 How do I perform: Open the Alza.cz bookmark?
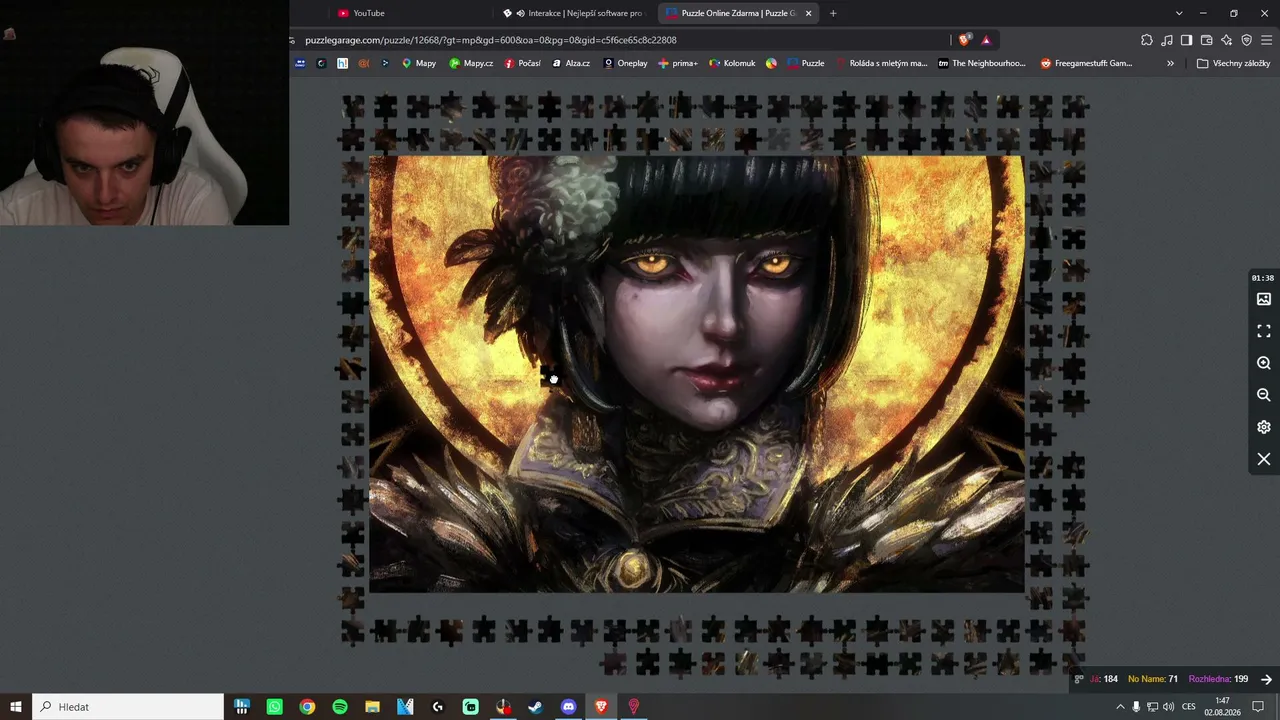[571, 63]
